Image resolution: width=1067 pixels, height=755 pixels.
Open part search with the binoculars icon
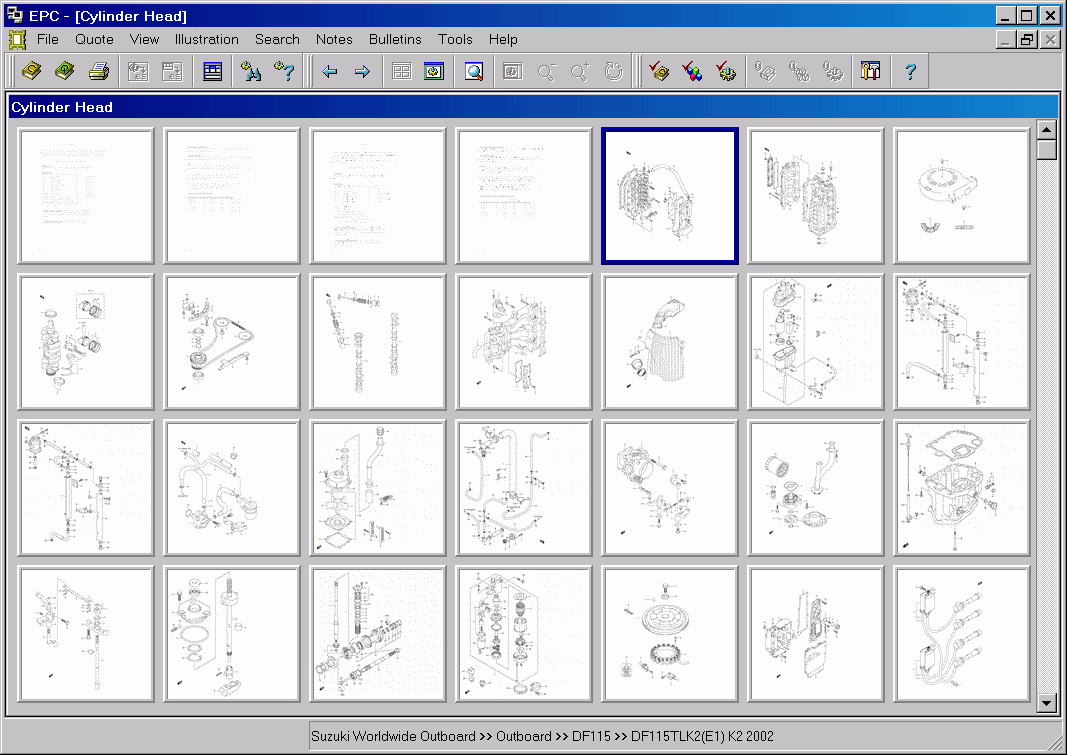click(249, 70)
